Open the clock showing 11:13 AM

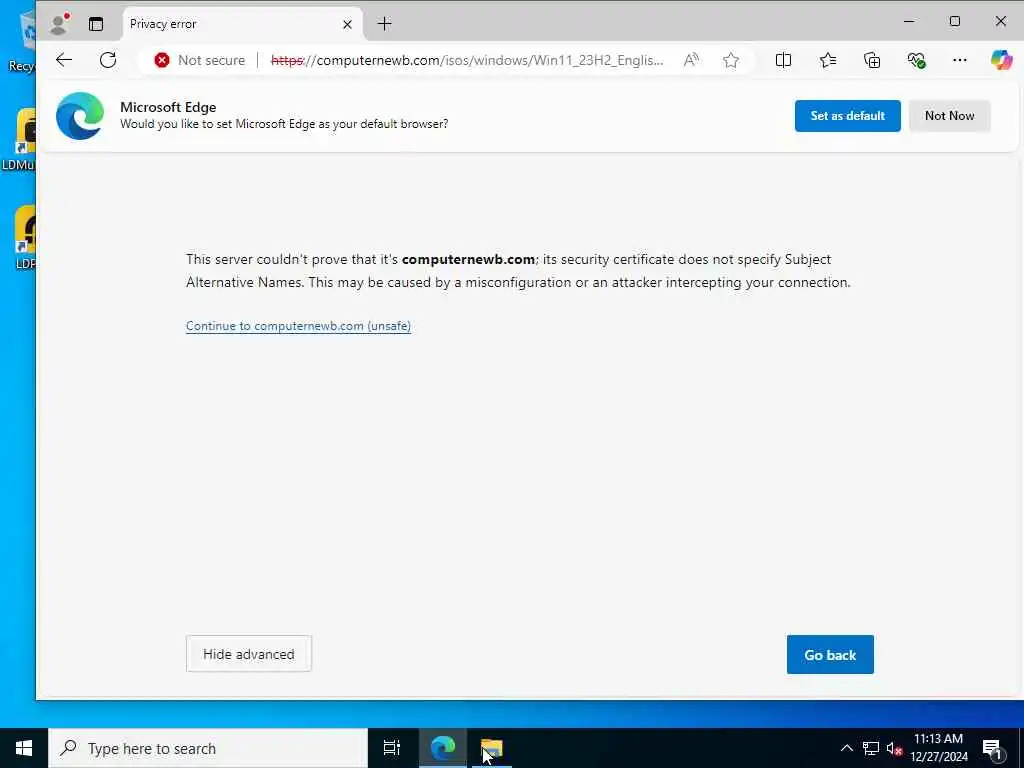pyautogui.click(x=938, y=748)
